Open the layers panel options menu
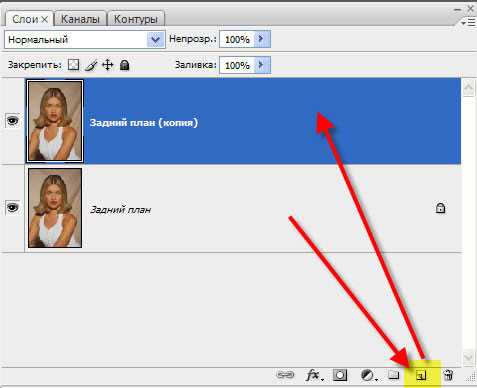 [469, 22]
